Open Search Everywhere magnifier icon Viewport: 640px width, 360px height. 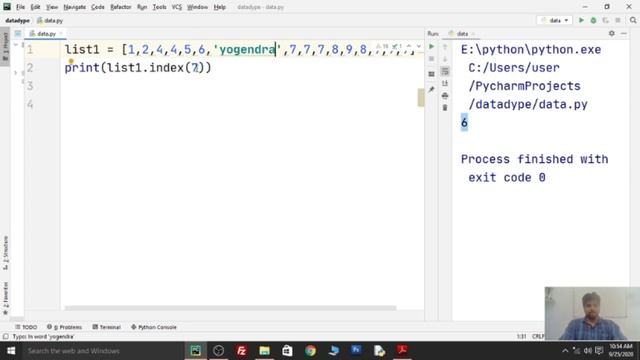[633, 20]
